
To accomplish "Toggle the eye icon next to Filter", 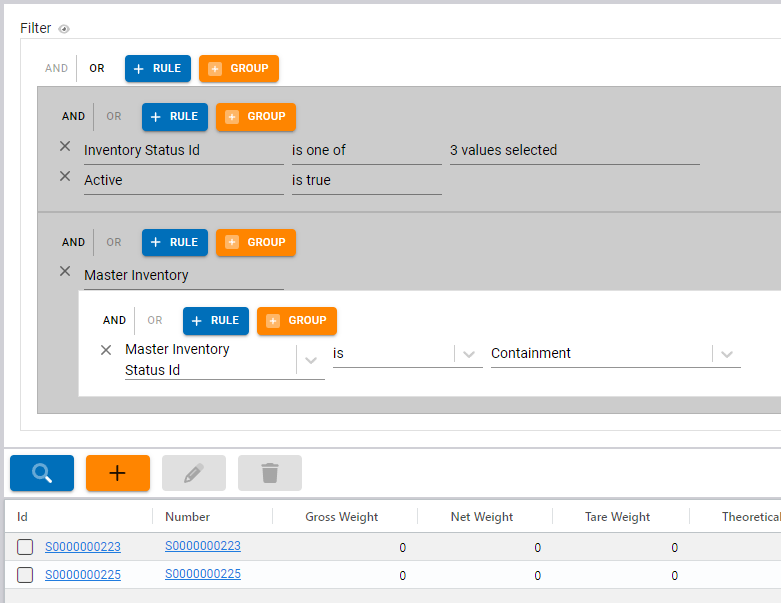I will click(x=64, y=29).
